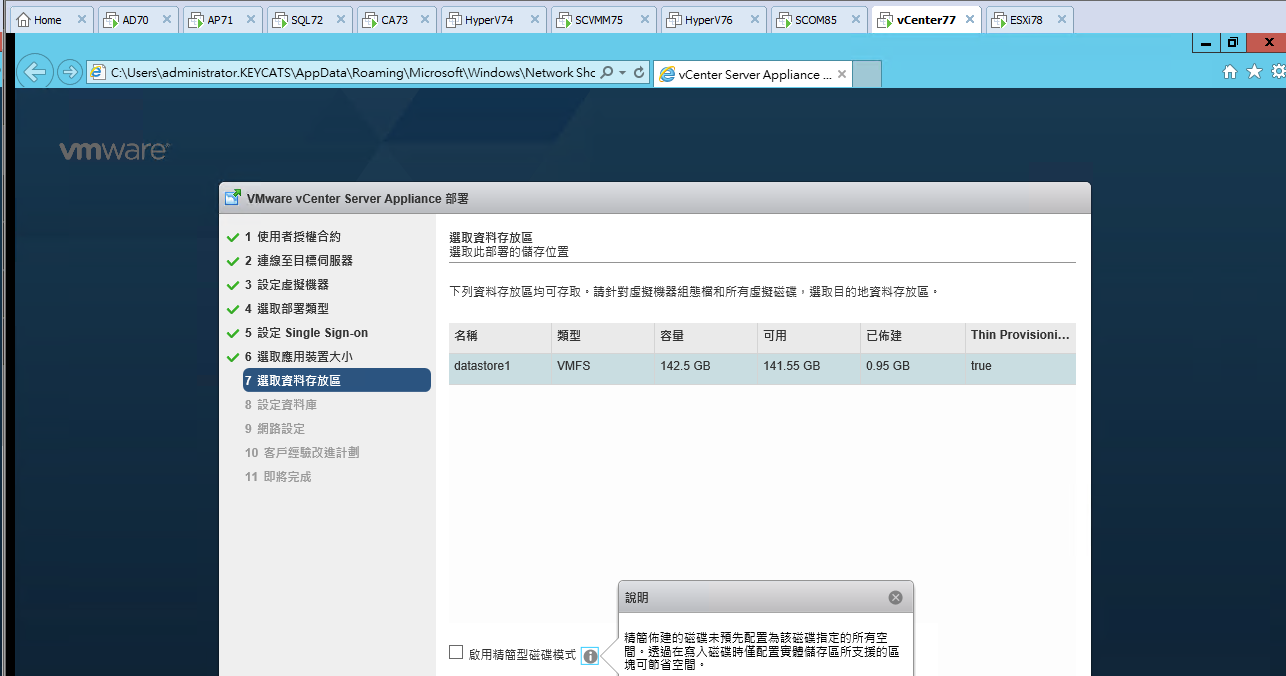1286x676 pixels.
Task: Close the vCenter Server Appliance browser tab
Action: pyautogui.click(x=842, y=74)
